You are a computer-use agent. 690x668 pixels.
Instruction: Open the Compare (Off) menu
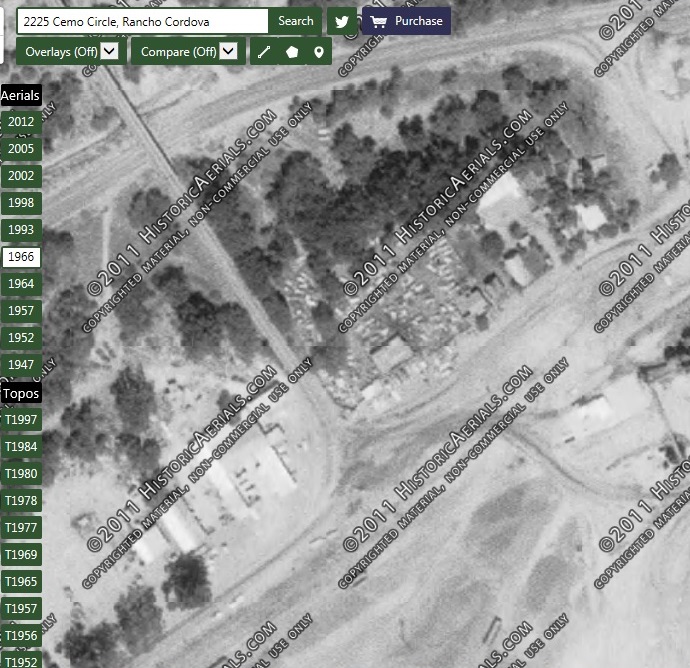(188, 52)
